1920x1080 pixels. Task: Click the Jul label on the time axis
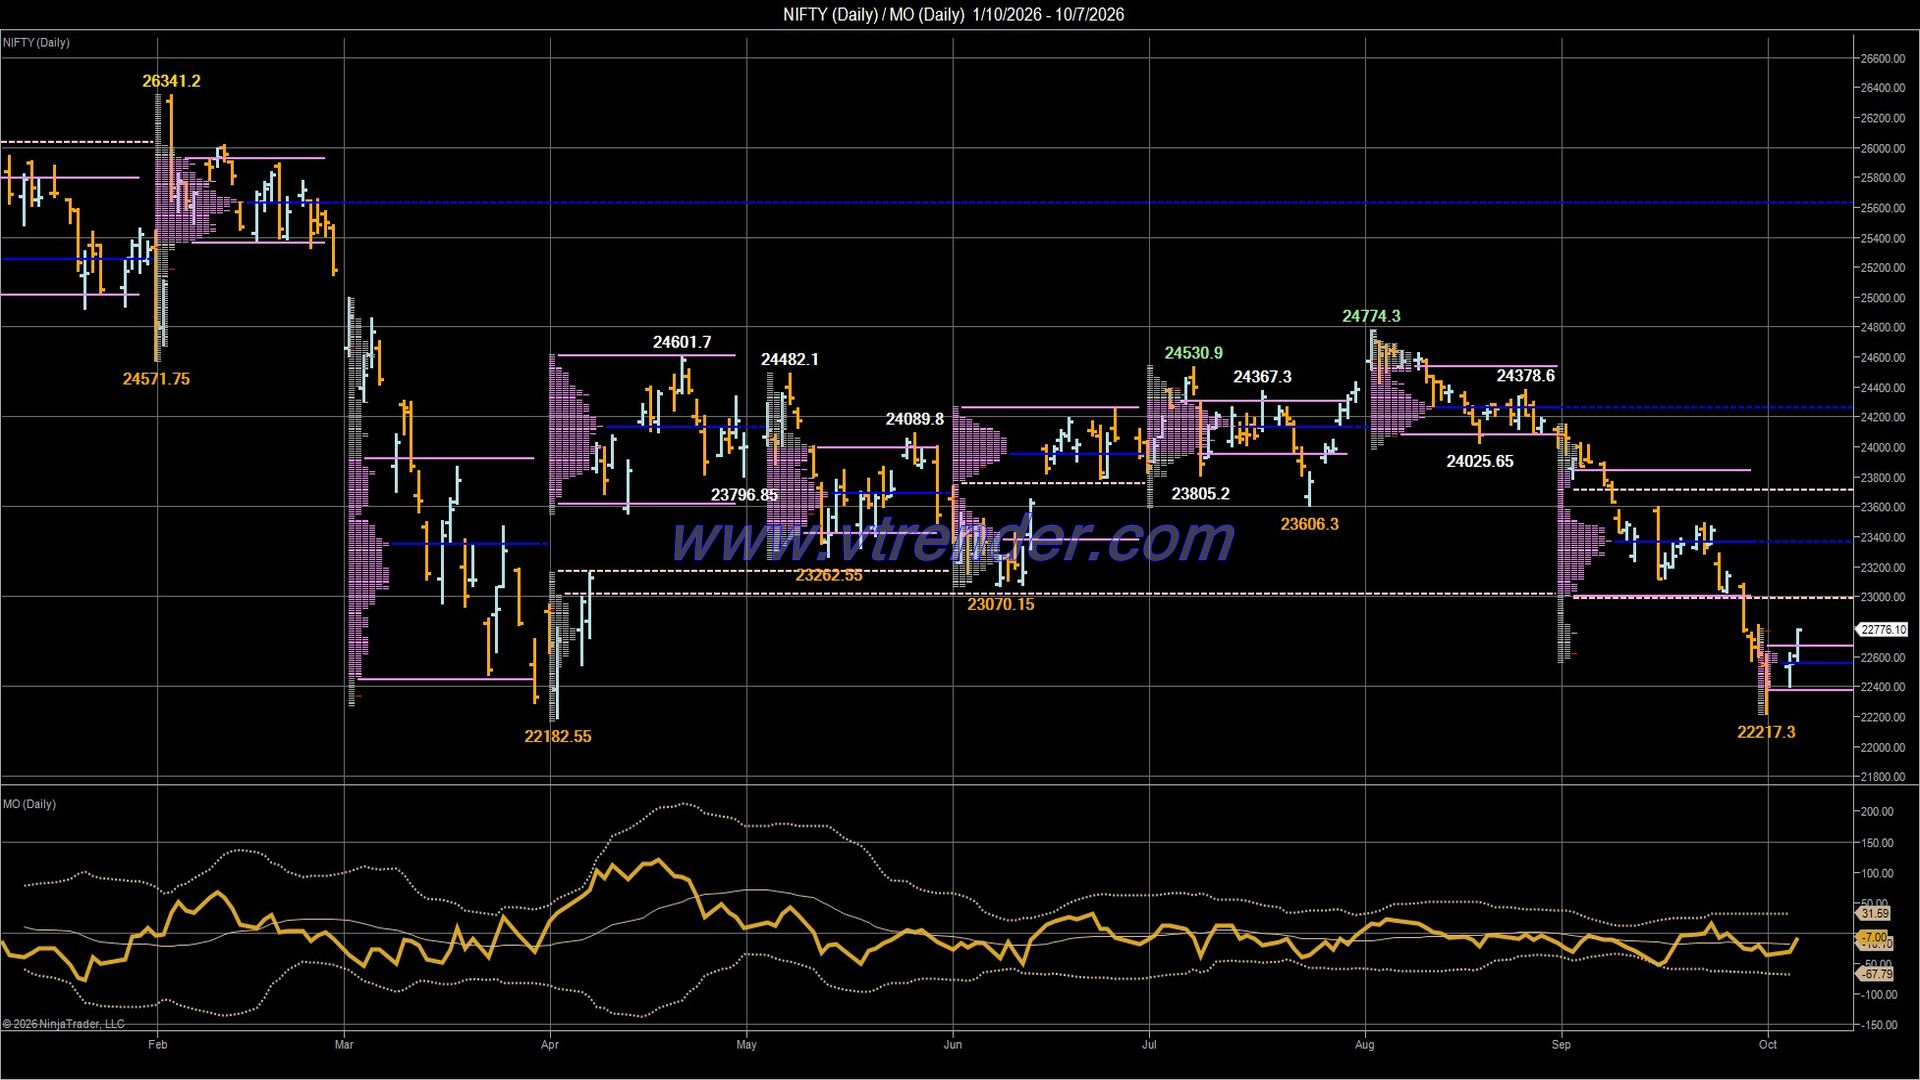[x=1149, y=1045]
